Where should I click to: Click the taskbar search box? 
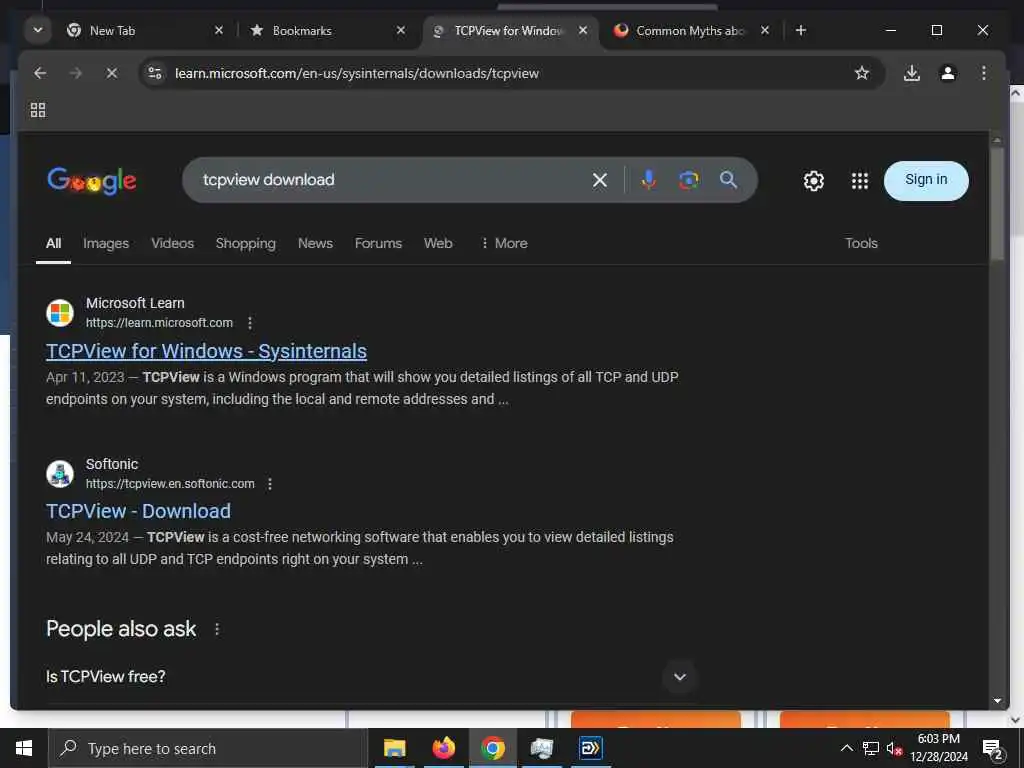(208, 748)
